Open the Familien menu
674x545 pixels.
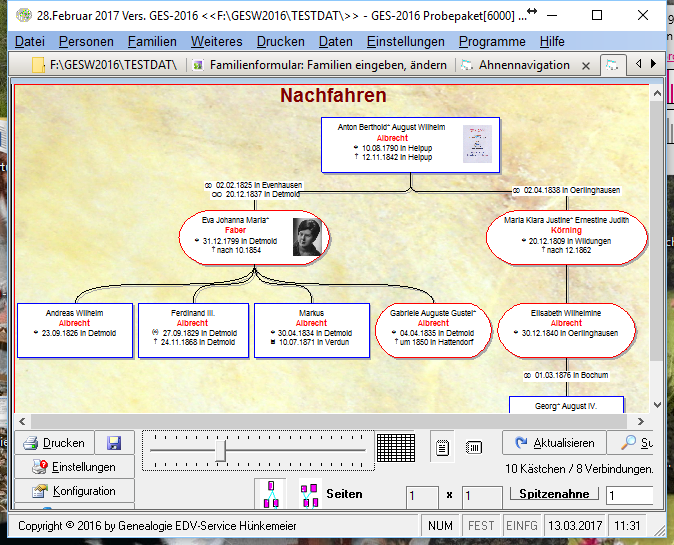[152, 42]
